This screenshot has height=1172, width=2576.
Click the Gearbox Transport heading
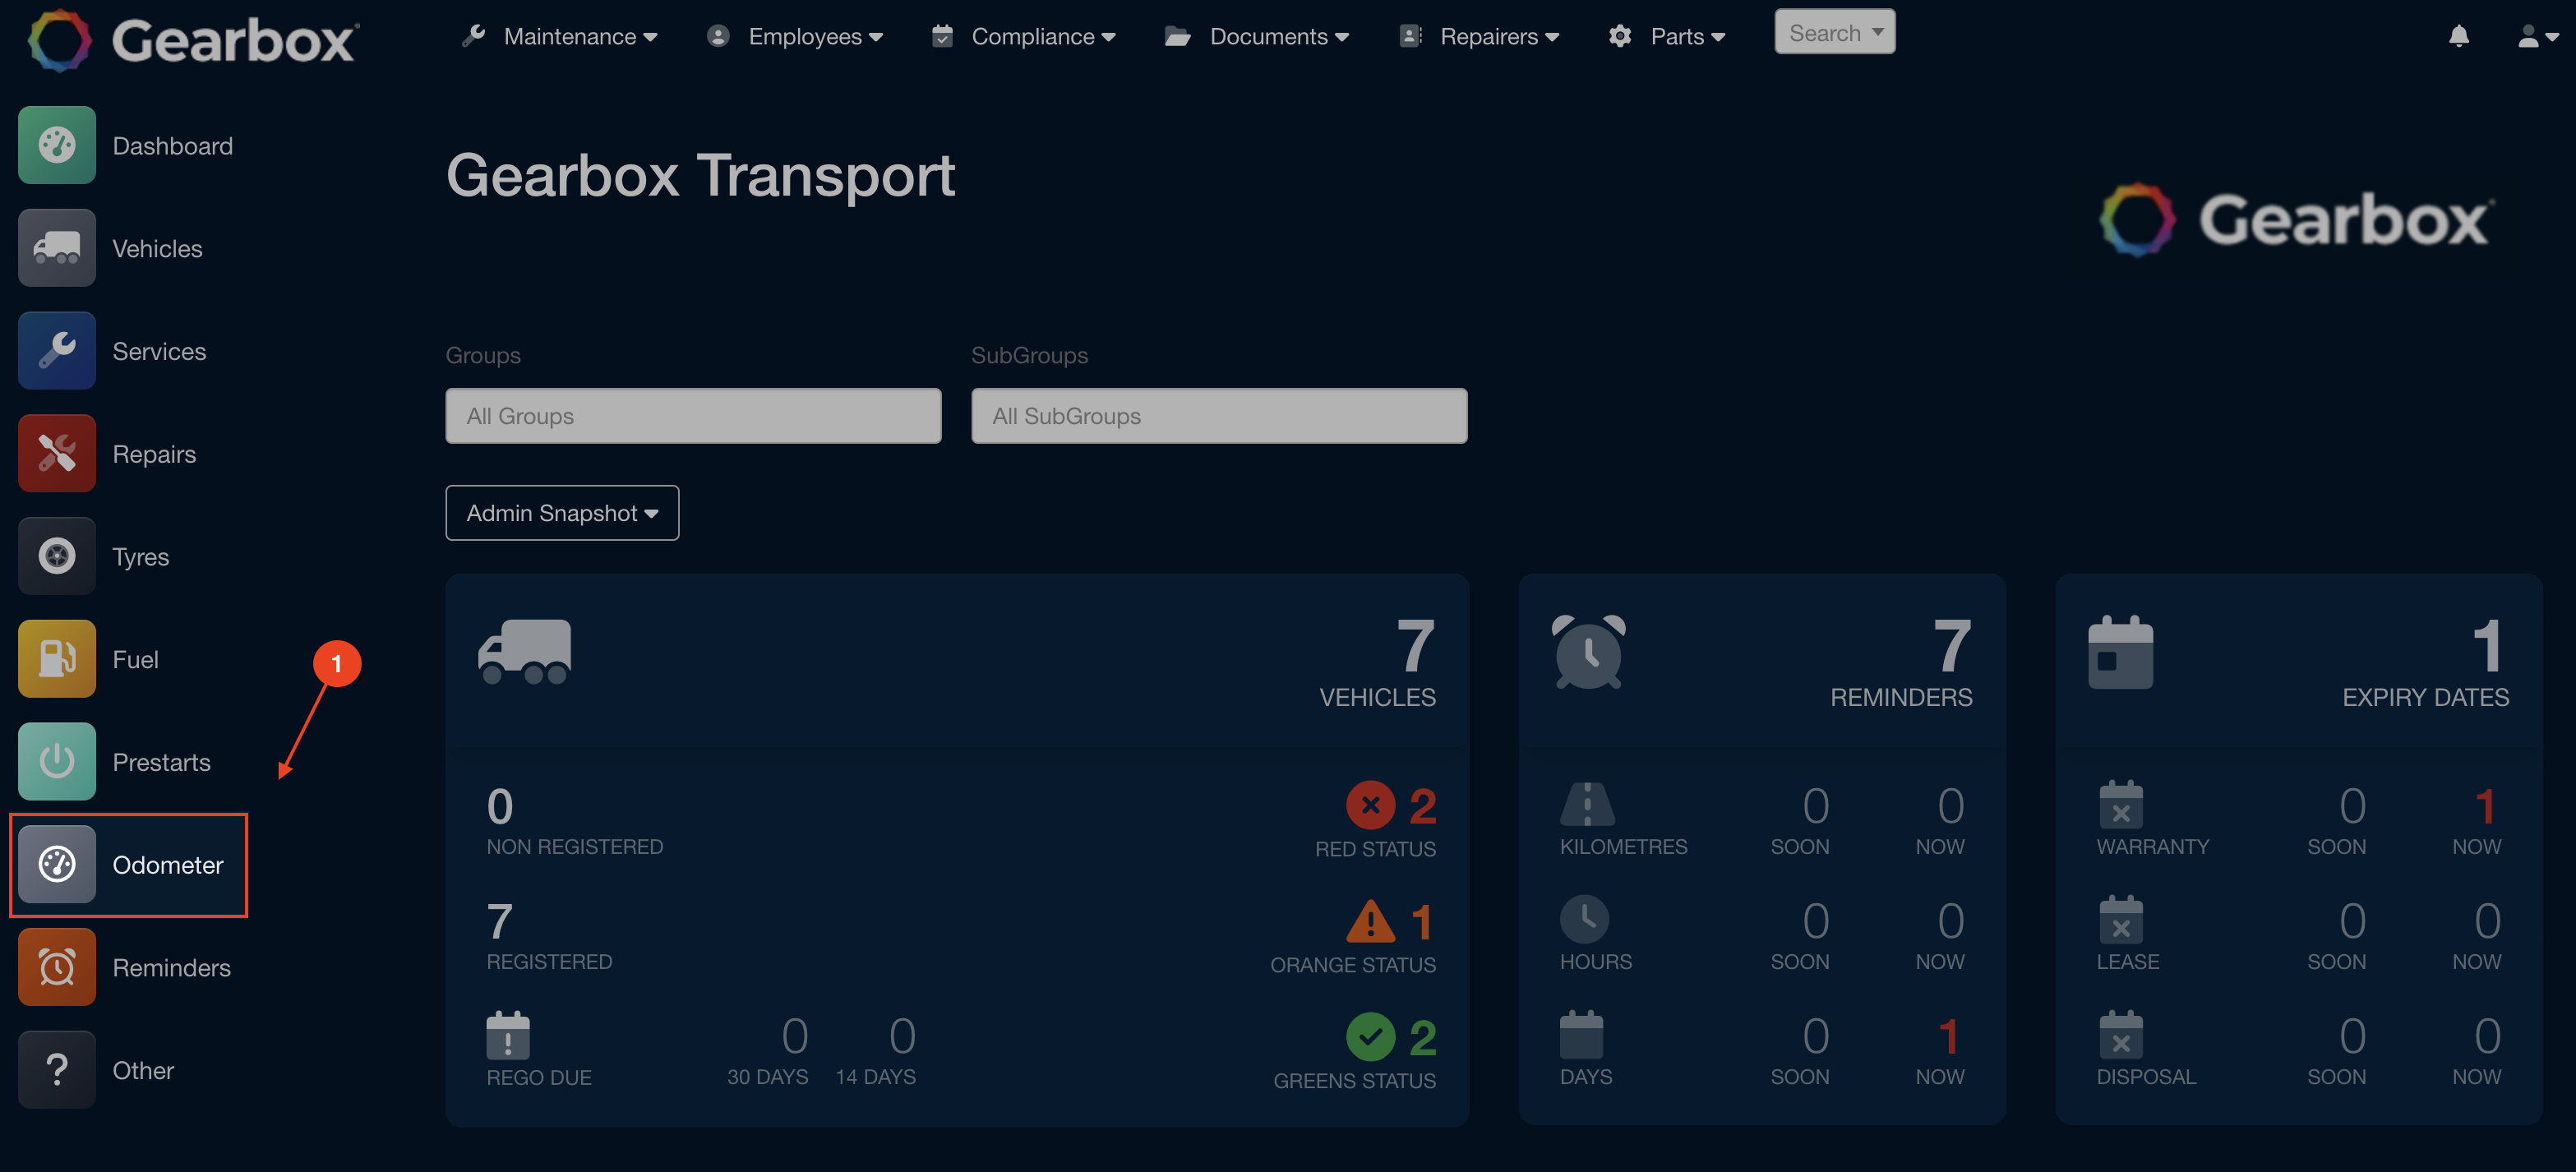click(700, 176)
